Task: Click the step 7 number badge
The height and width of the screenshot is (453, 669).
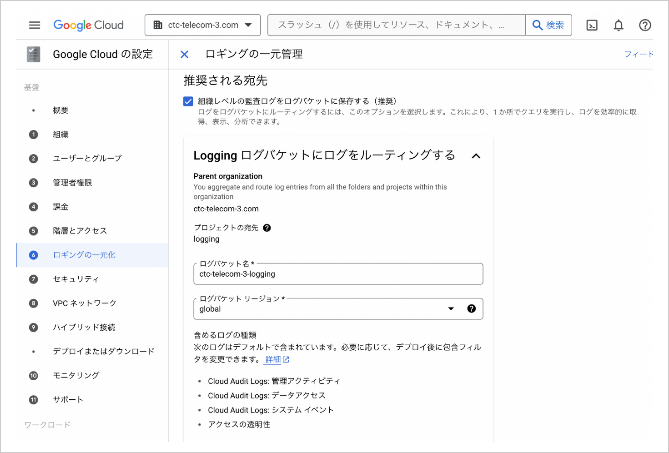Action: pos(33,279)
